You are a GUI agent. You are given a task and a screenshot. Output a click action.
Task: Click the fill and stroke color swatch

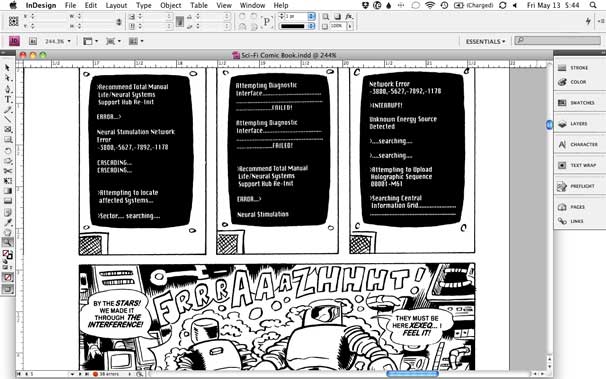(x=8, y=255)
